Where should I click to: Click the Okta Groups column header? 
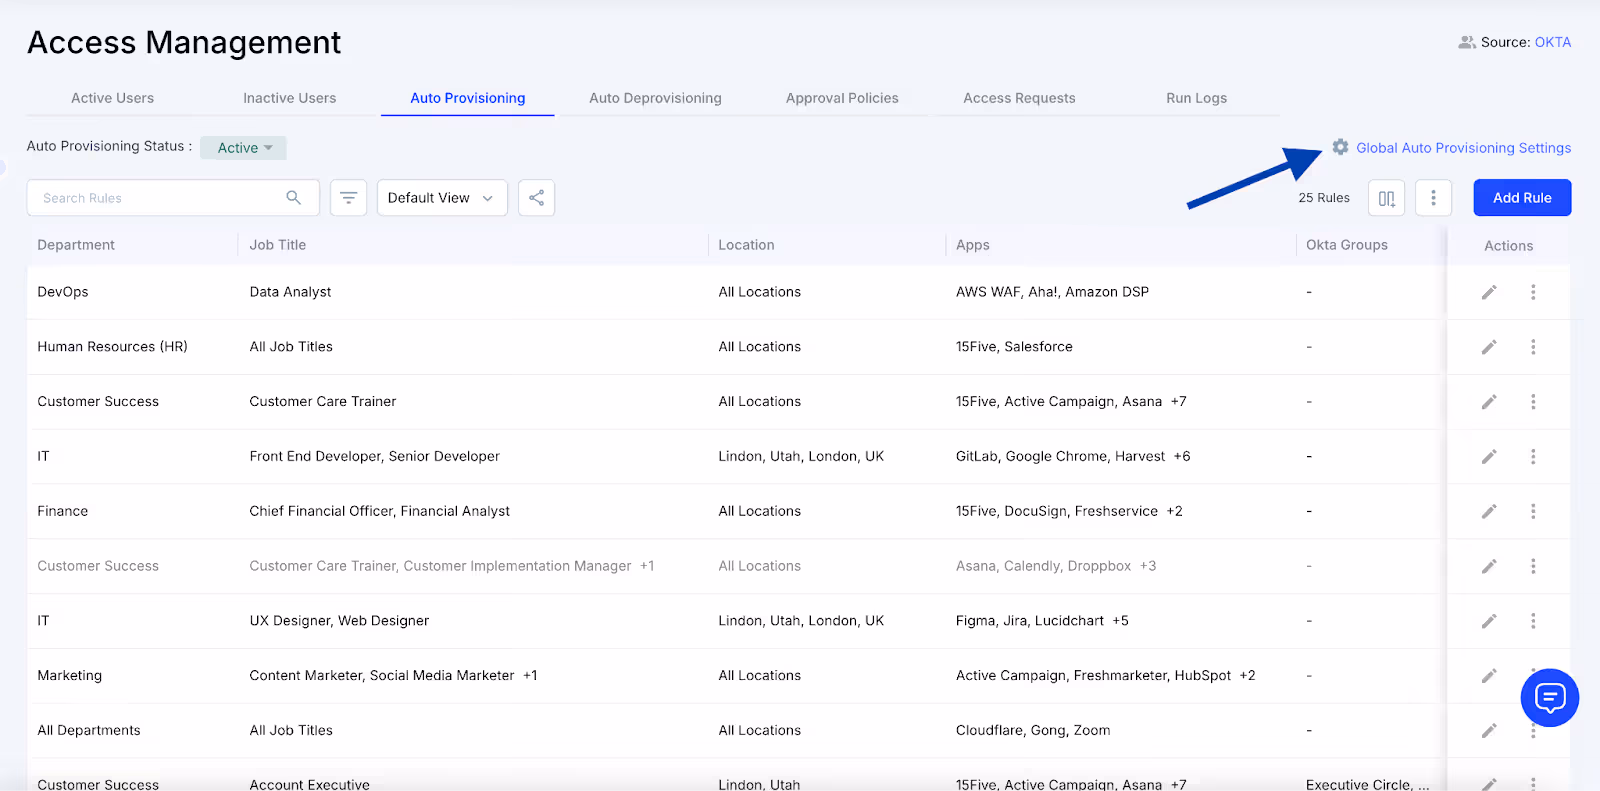tap(1347, 245)
